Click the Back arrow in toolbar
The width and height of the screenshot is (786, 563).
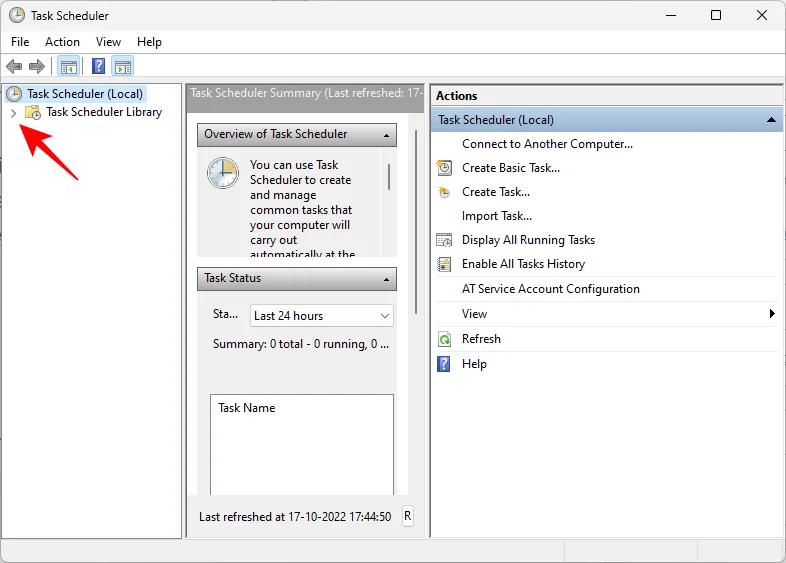click(x=14, y=67)
